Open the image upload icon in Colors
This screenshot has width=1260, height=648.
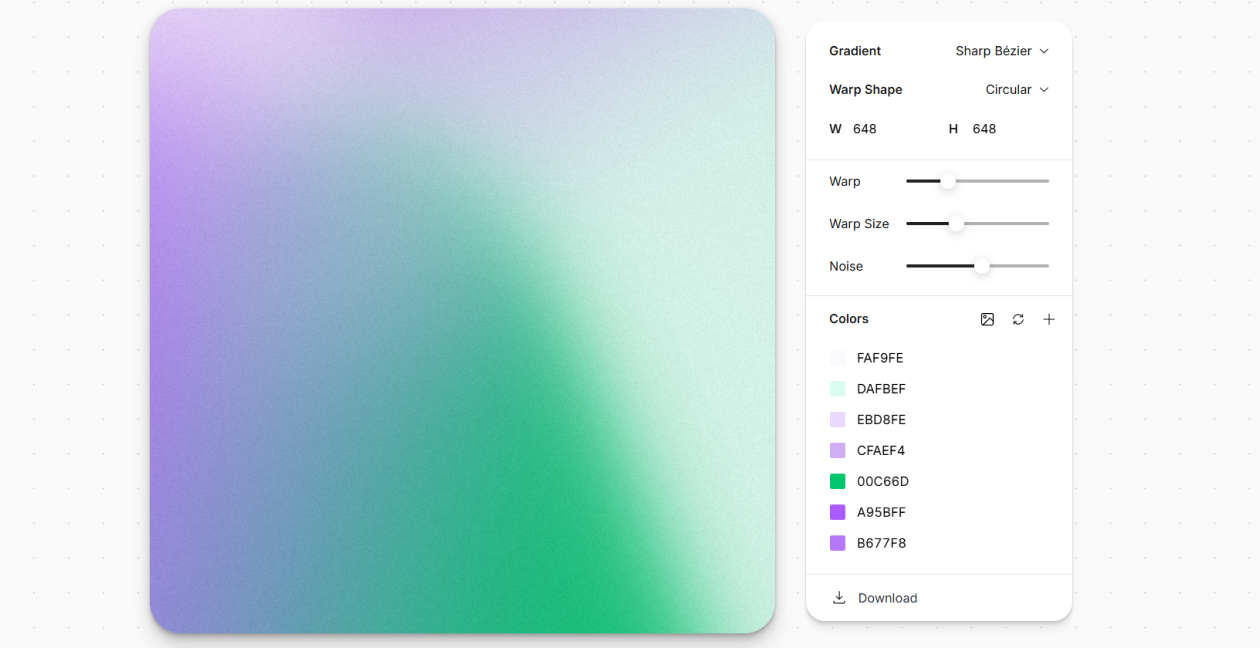[987, 319]
